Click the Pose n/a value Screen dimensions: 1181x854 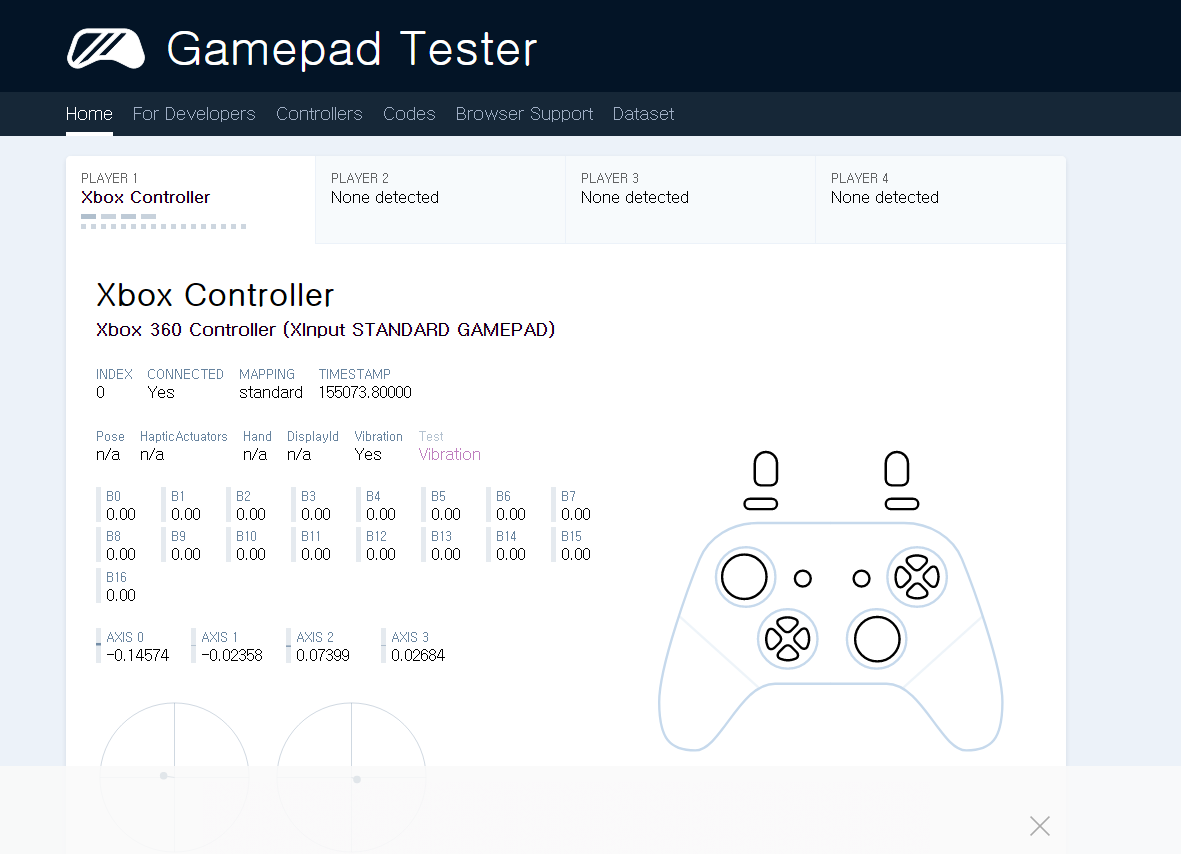(x=108, y=454)
